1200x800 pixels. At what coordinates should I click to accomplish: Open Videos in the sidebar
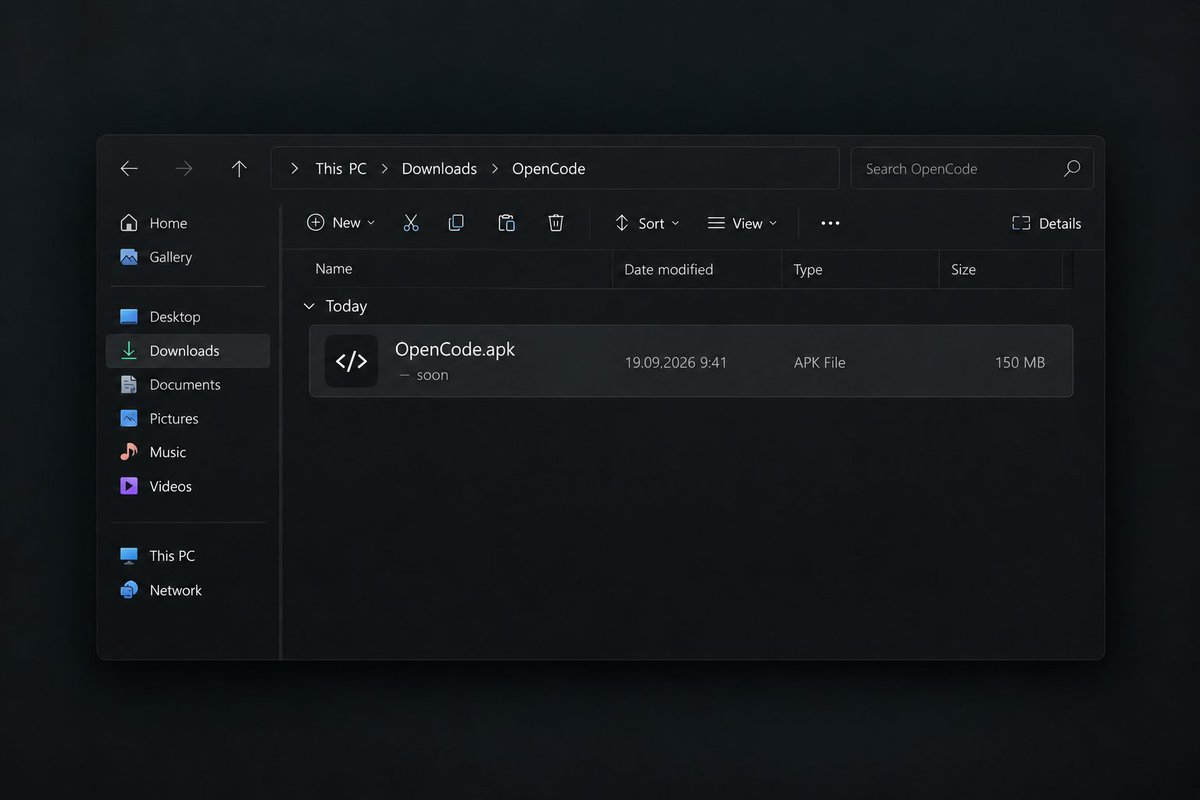pos(188,486)
